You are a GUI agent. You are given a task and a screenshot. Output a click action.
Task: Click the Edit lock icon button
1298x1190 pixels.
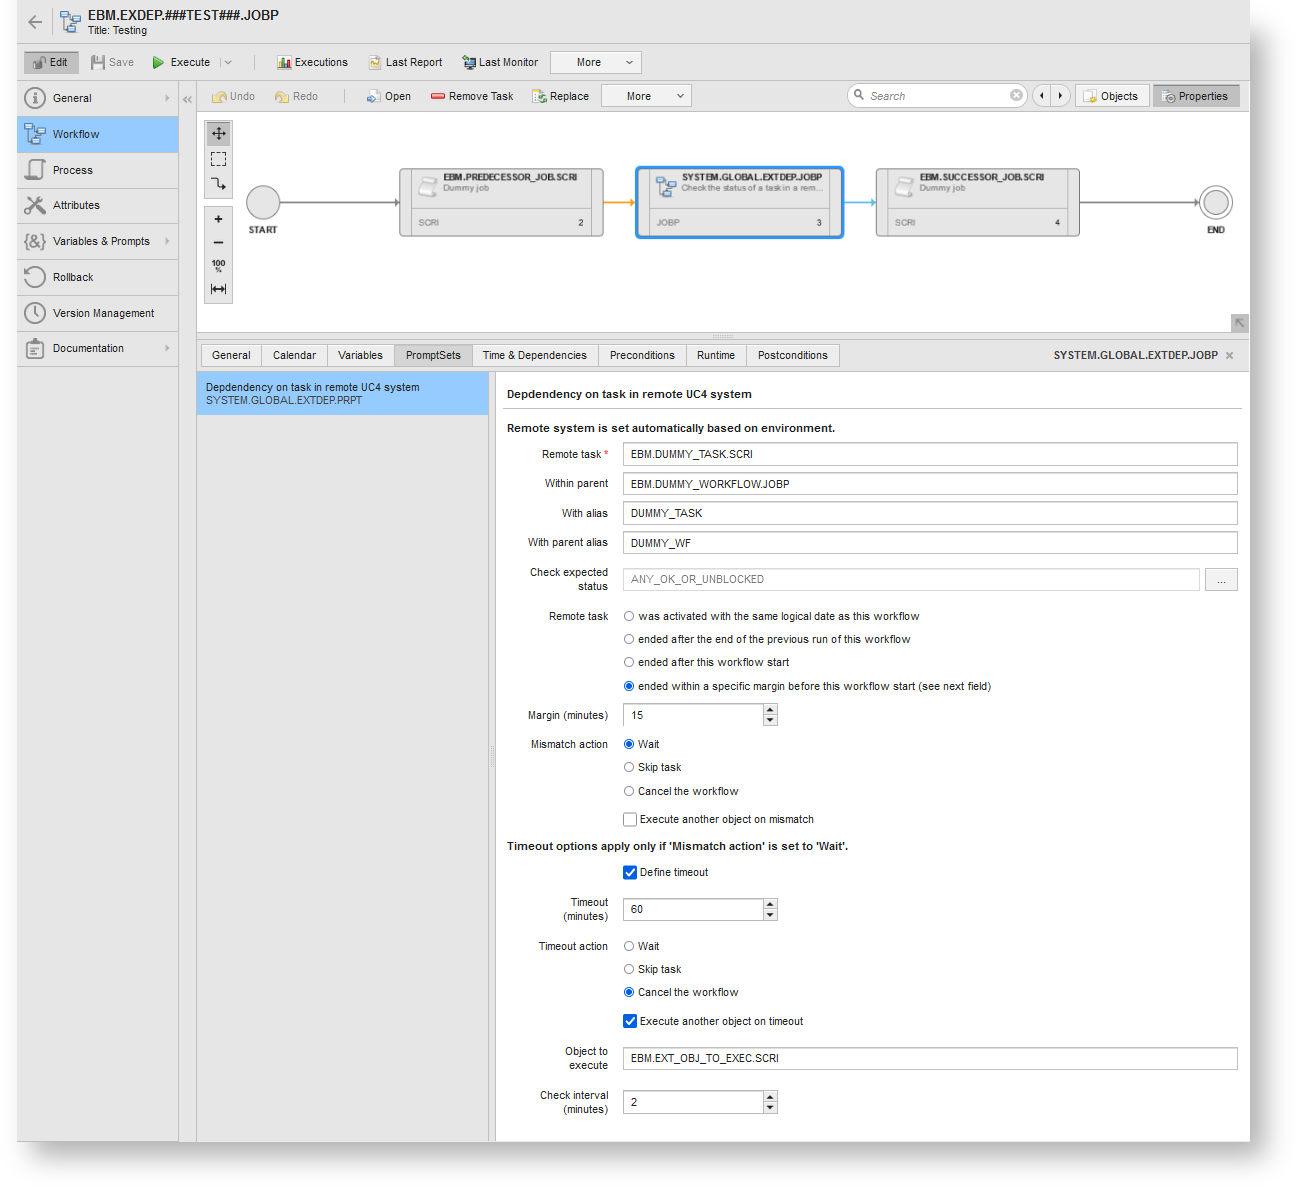[x=51, y=62]
